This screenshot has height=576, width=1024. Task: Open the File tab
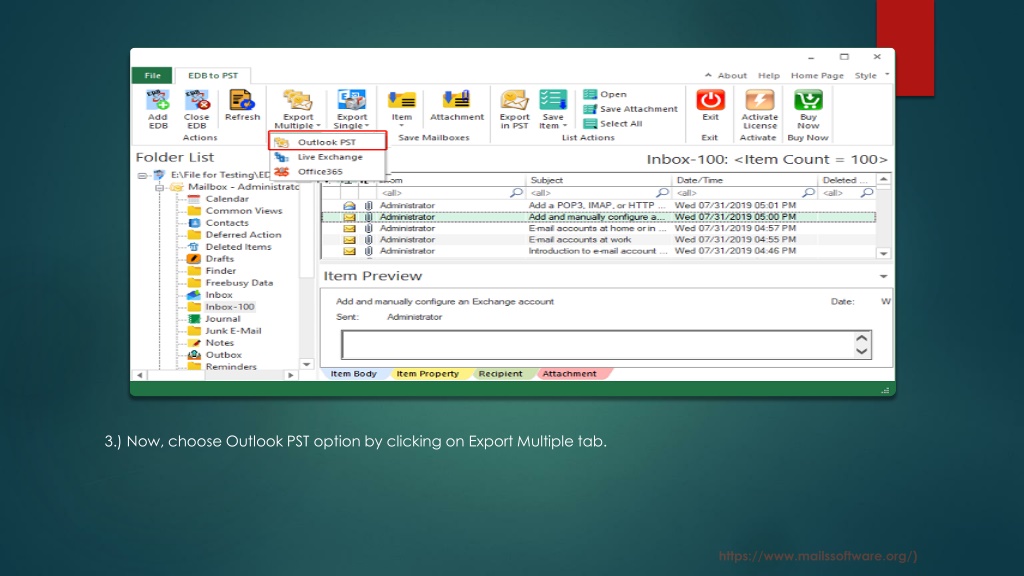click(x=152, y=75)
